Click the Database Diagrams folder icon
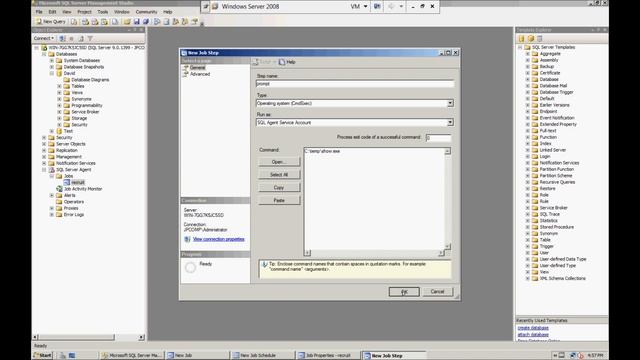 tap(67, 80)
